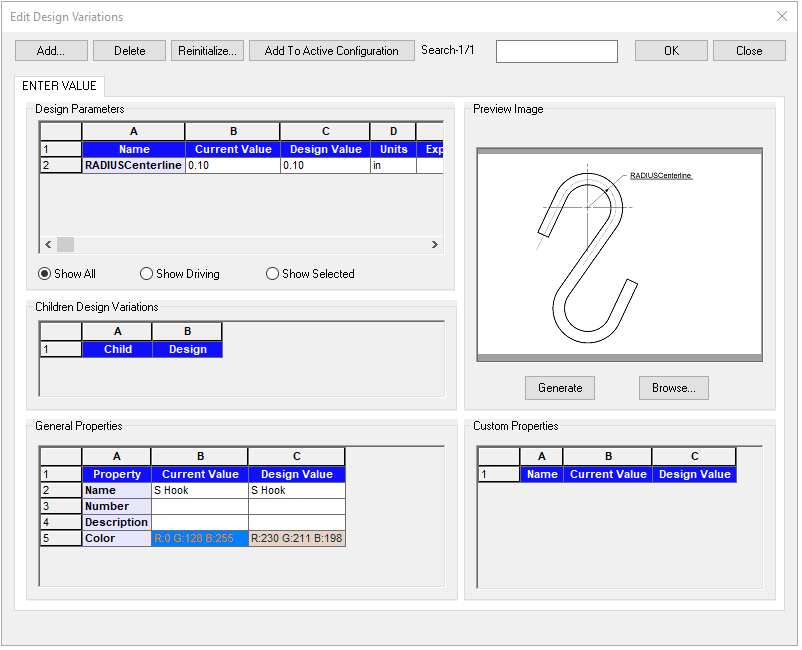This screenshot has height=650, width=802.
Task: Click Add To Active Configuration
Action: 331,51
